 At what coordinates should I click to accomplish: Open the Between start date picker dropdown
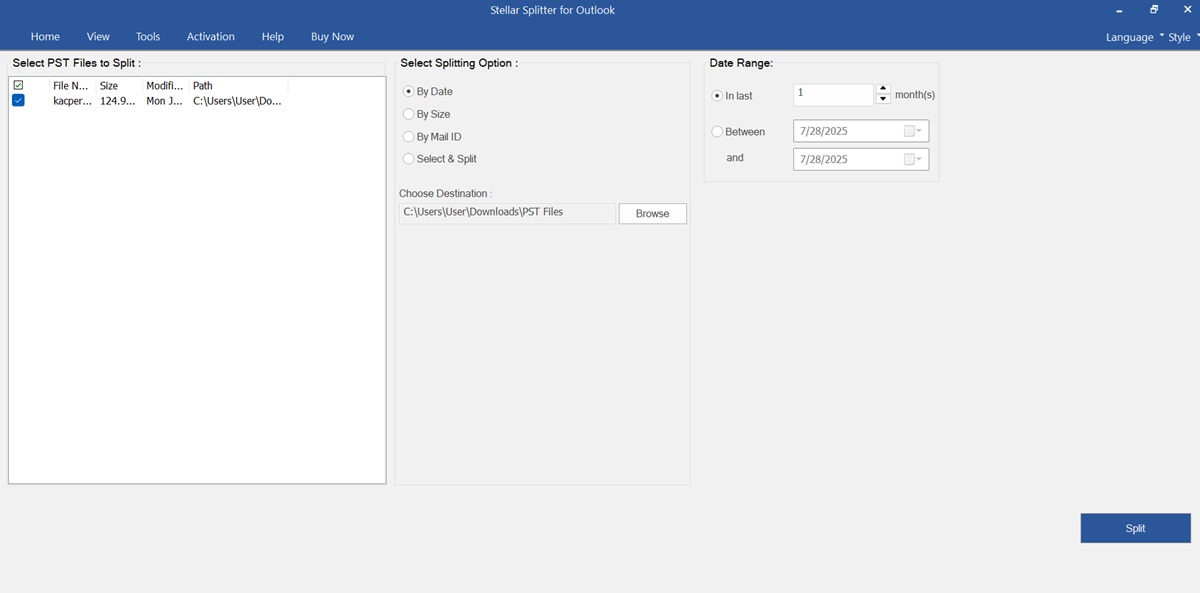pos(914,131)
